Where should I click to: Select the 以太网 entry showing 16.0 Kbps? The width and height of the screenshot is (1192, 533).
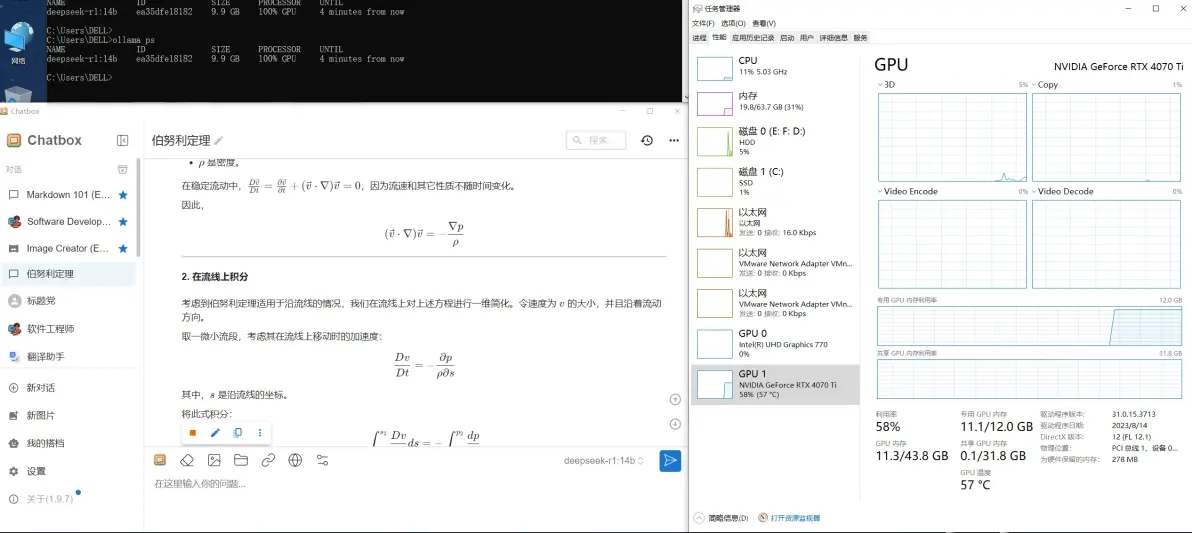click(775, 222)
